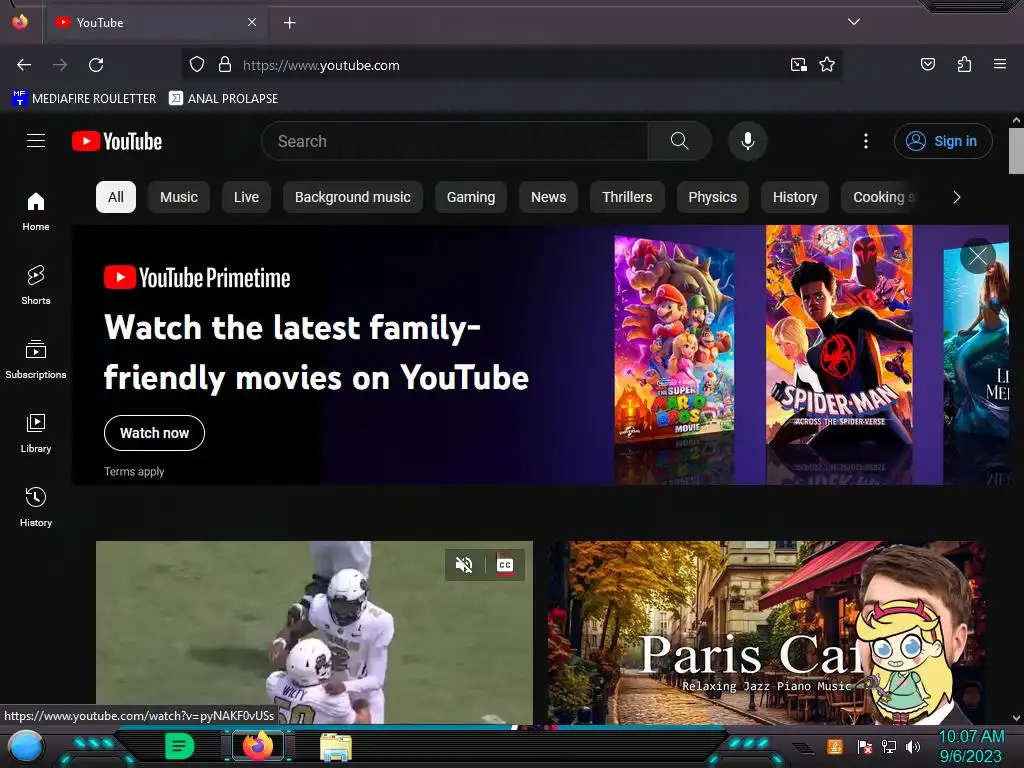The image size is (1024, 768).
Task: Click the Firefox taskbar icon
Action: (x=258, y=746)
